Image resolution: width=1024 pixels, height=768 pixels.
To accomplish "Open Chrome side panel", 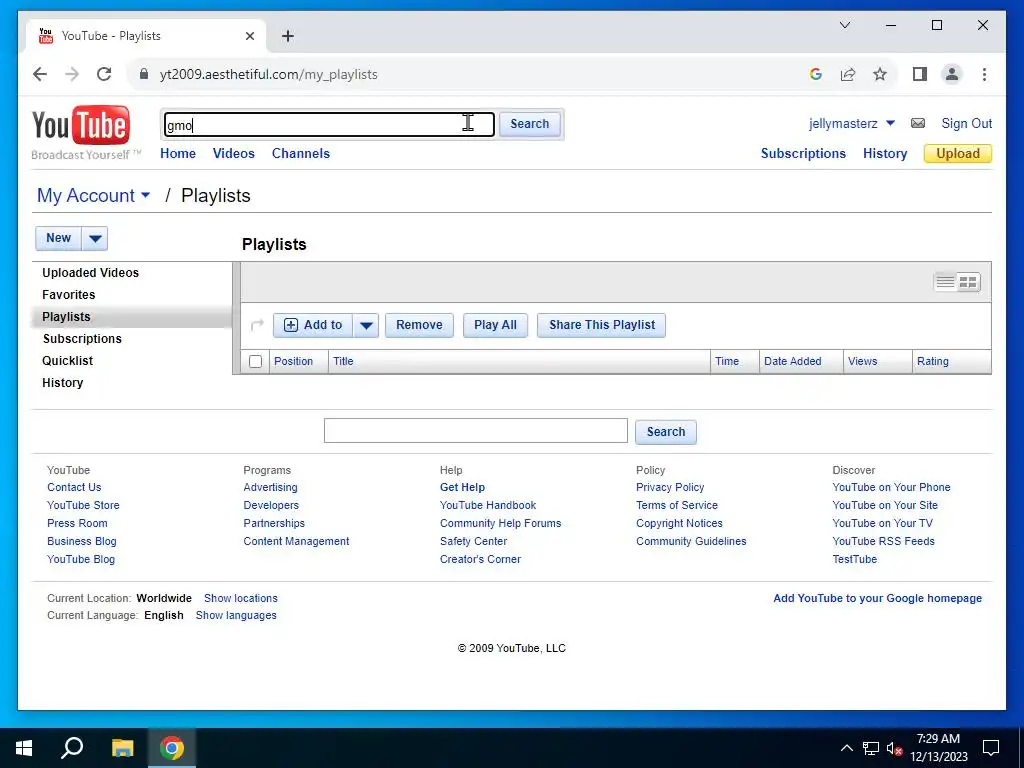I will click(x=920, y=74).
